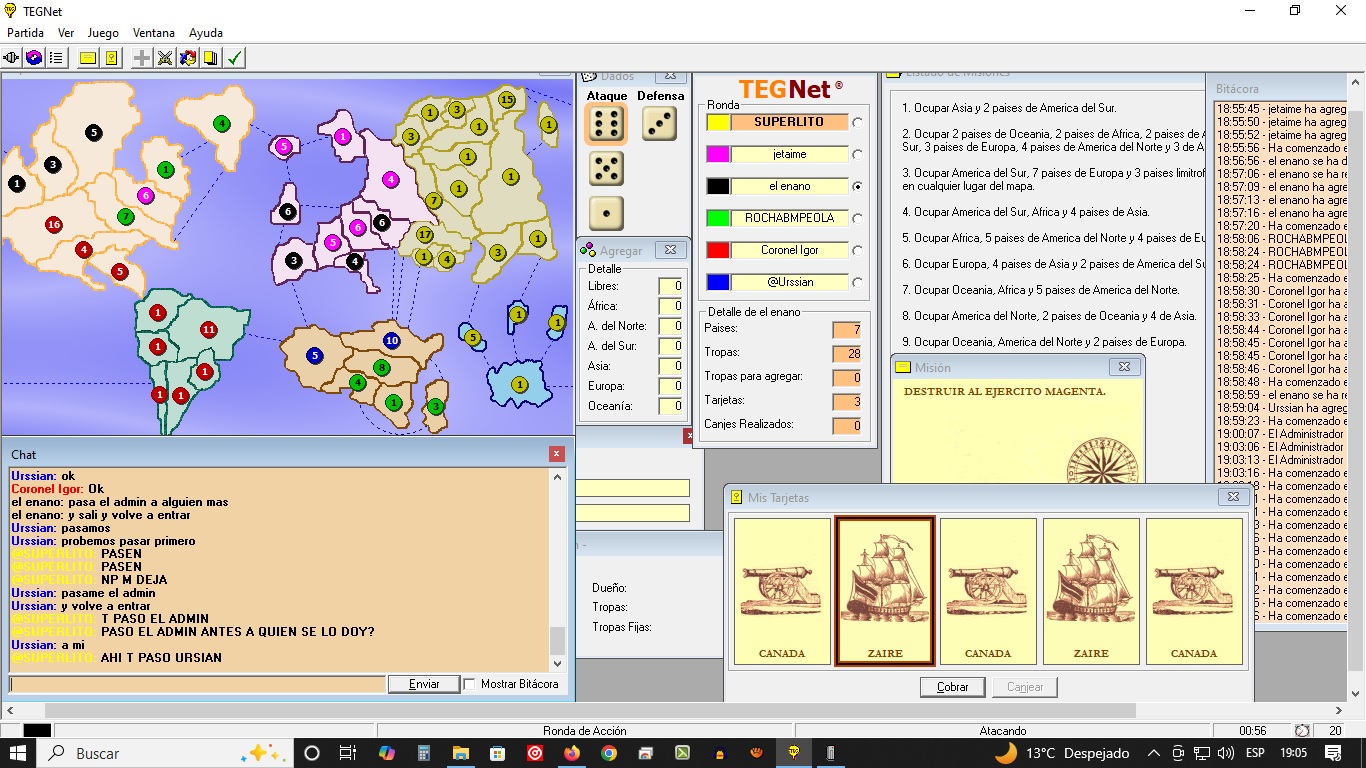Close the Dados dice panel

tap(671, 76)
